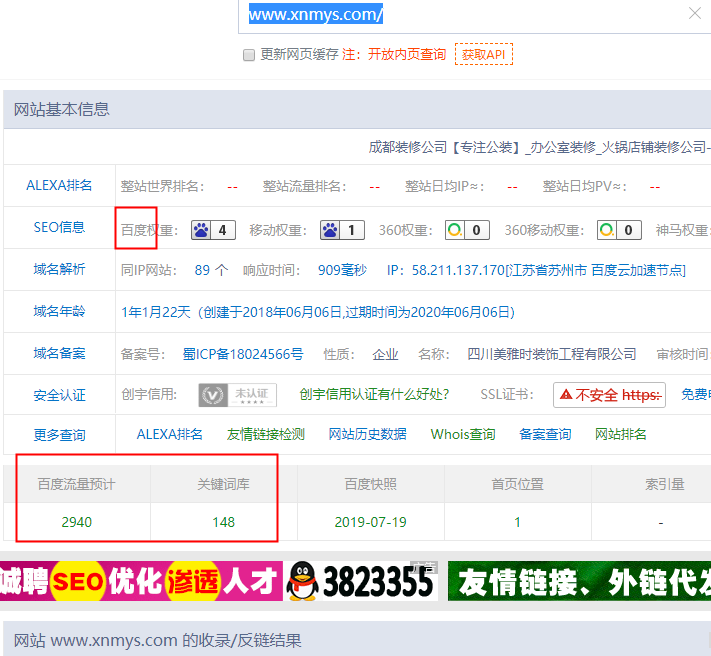
Task: Click the www.xnmys.com URL input field
Action: click(460, 15)
